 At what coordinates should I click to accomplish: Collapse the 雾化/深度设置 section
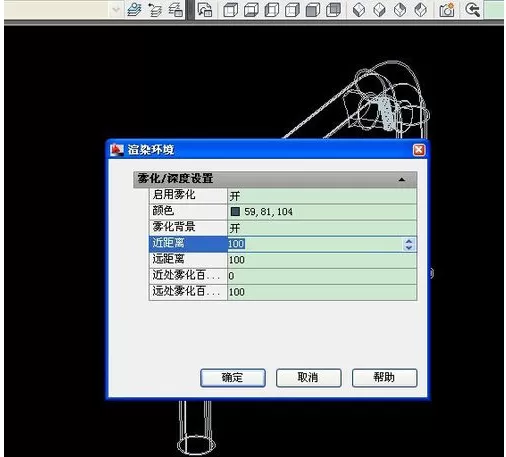pos(402,180)
